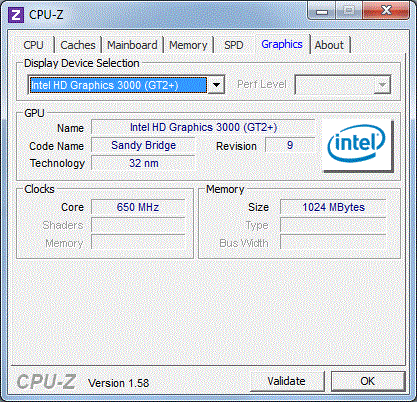
Task: Click the CPU-Z logo text at bottom
Action: 46,382
